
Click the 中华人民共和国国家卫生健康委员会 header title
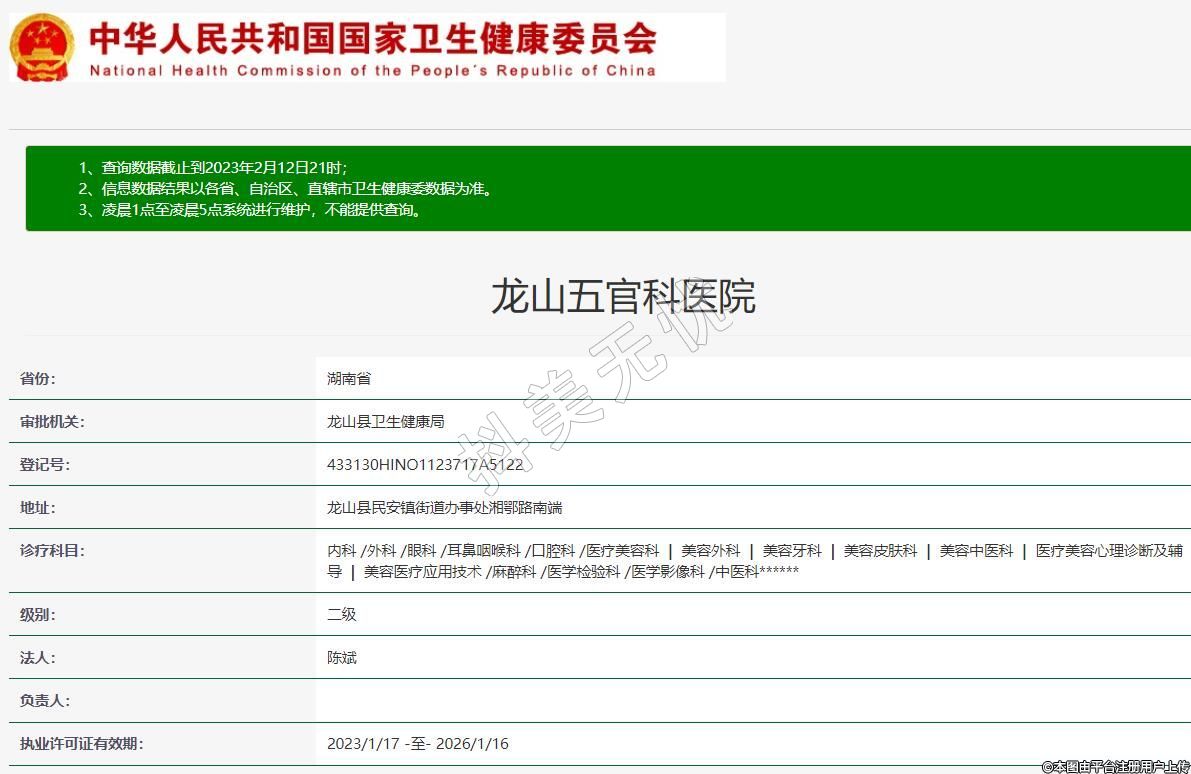pos(372,38)
